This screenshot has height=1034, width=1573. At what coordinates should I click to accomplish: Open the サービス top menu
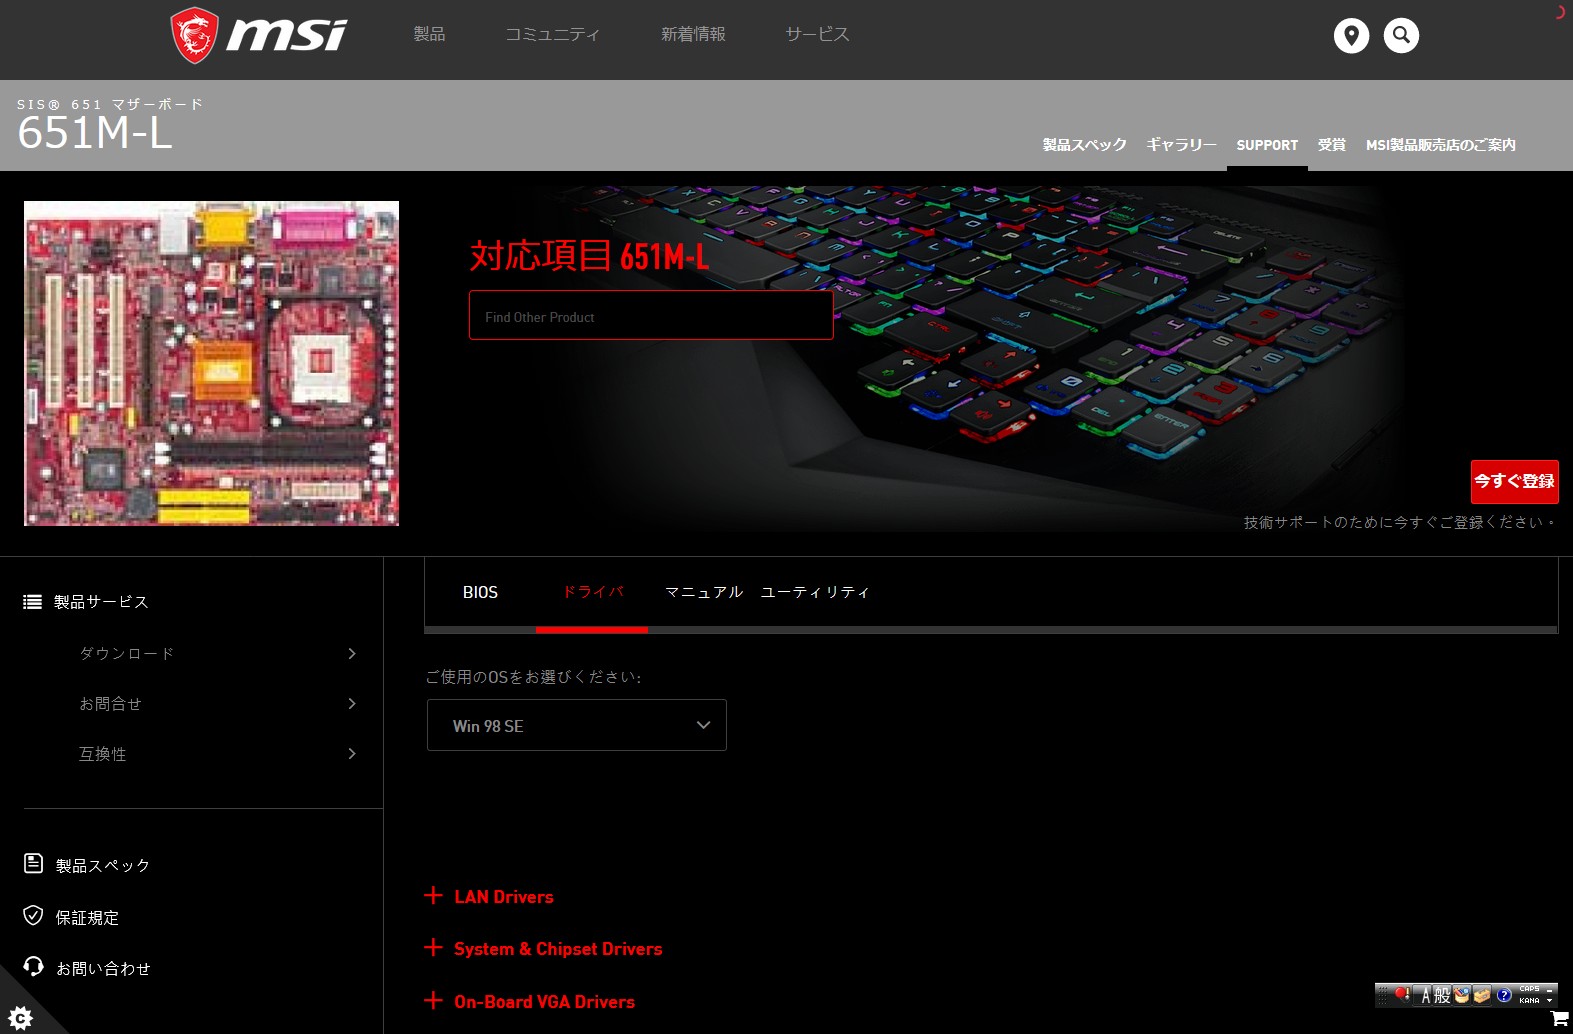[817, 34]
